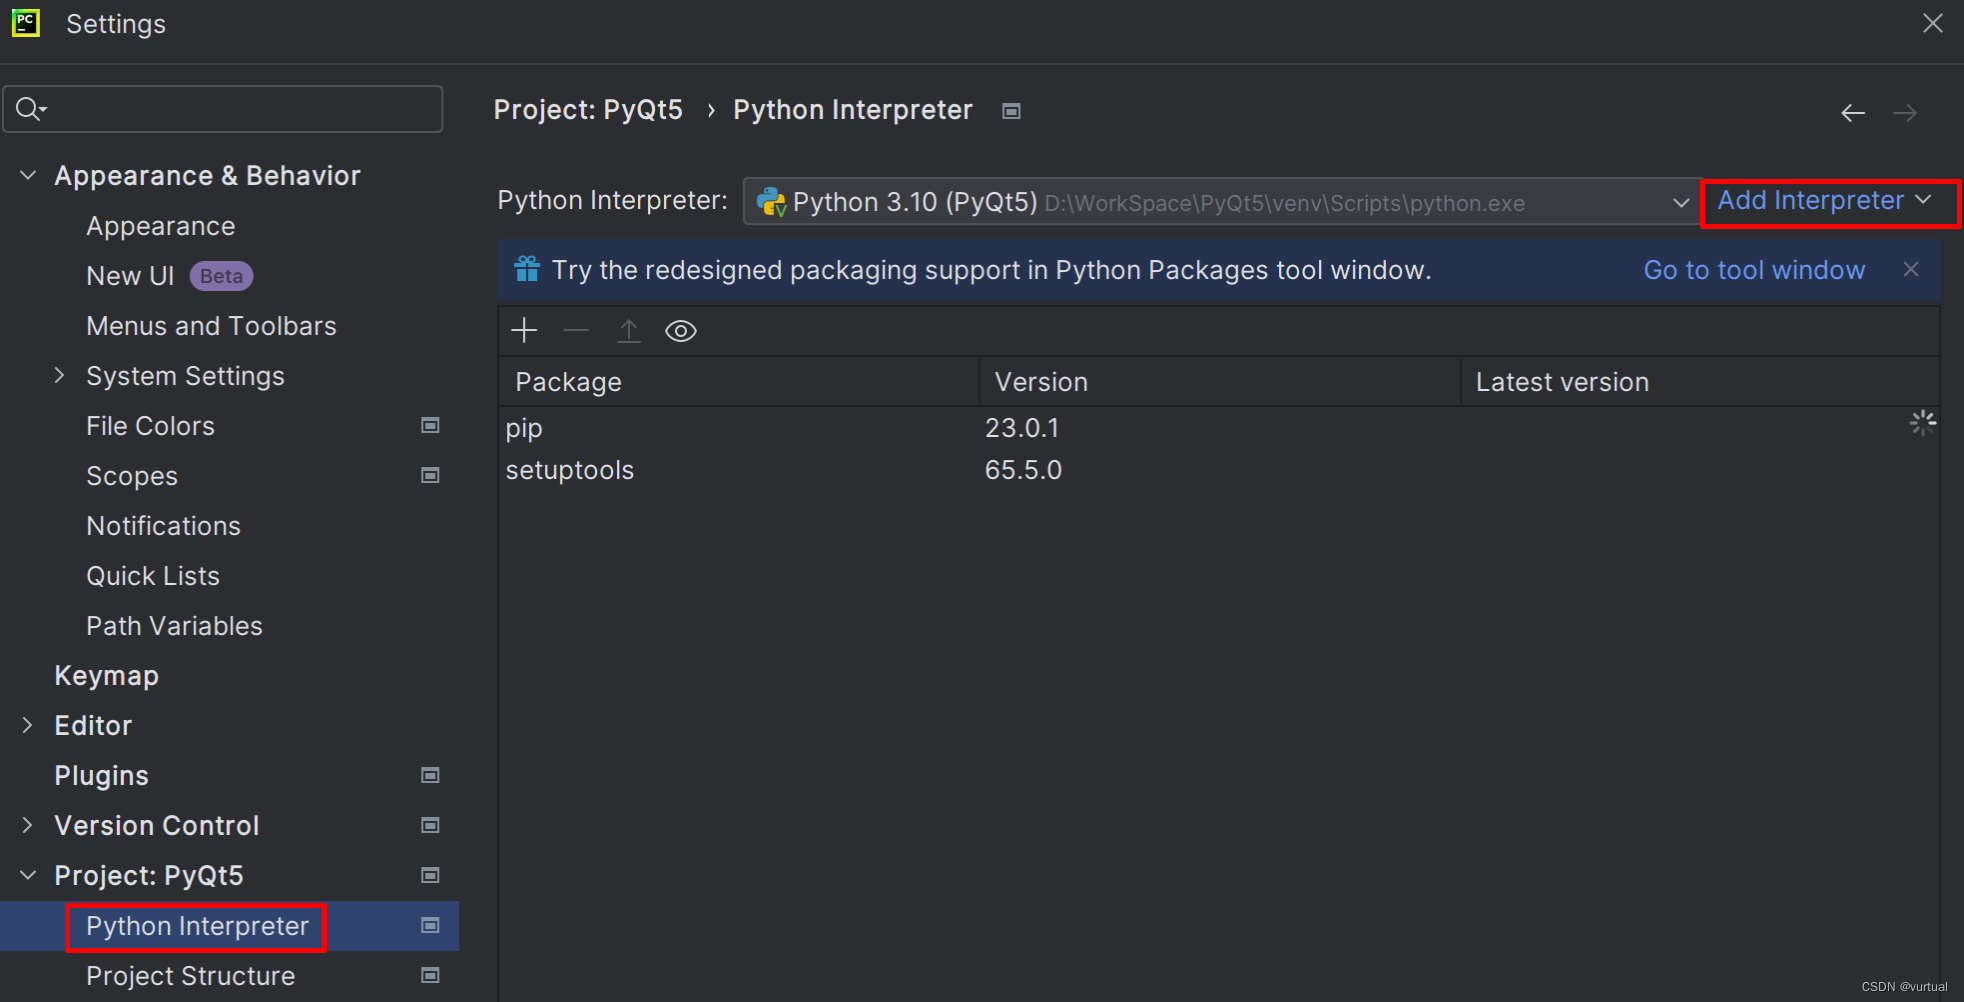Select the setuptools package row
The width and height of the screenshot is (1964, 1002).
[1219, 470]
